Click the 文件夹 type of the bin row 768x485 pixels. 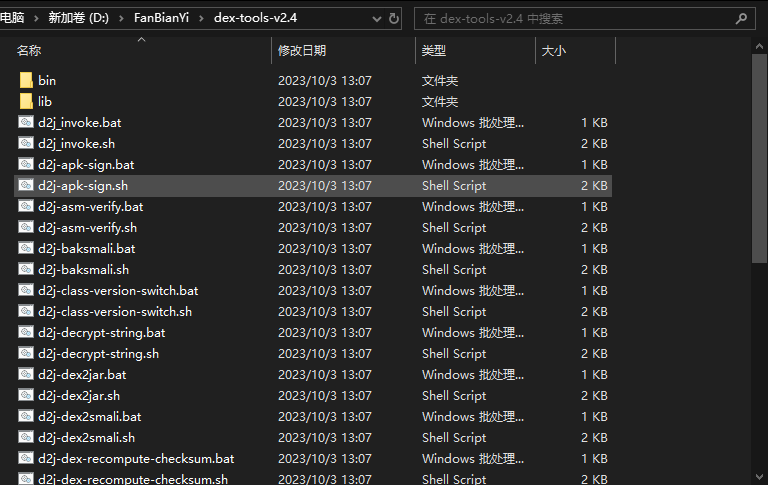click(x=440, y=80)
